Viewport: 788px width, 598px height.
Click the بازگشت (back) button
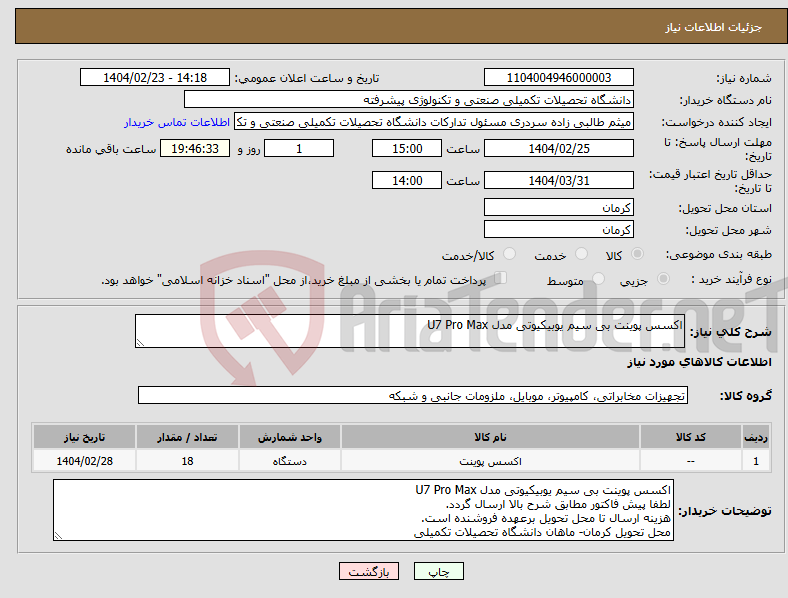[x=369, y=571]
